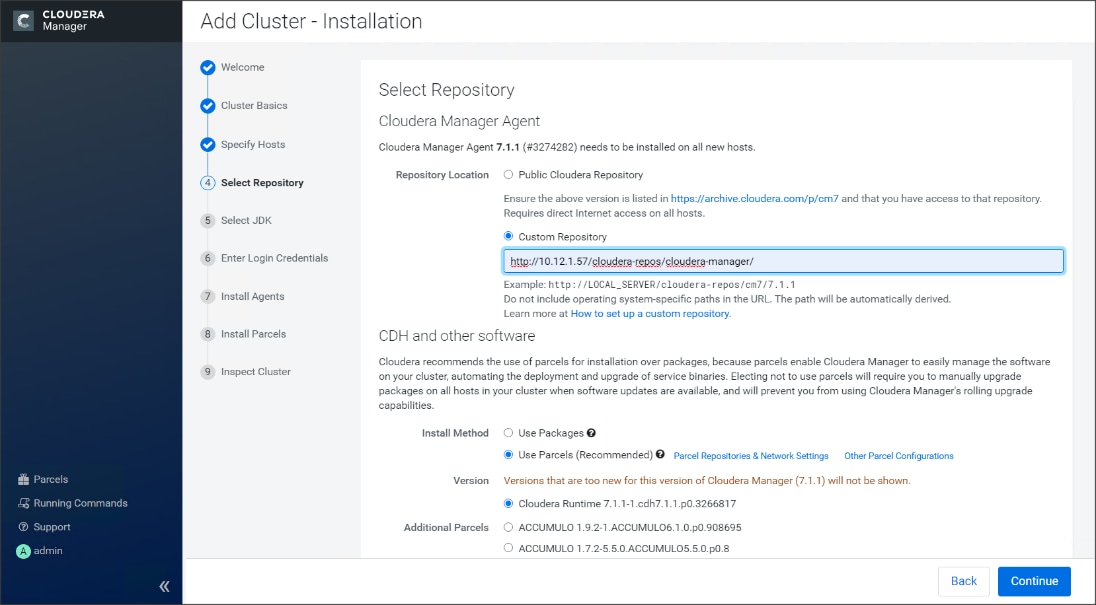
Task: Click into the custom repository URL field
Action: coord(783,261)
